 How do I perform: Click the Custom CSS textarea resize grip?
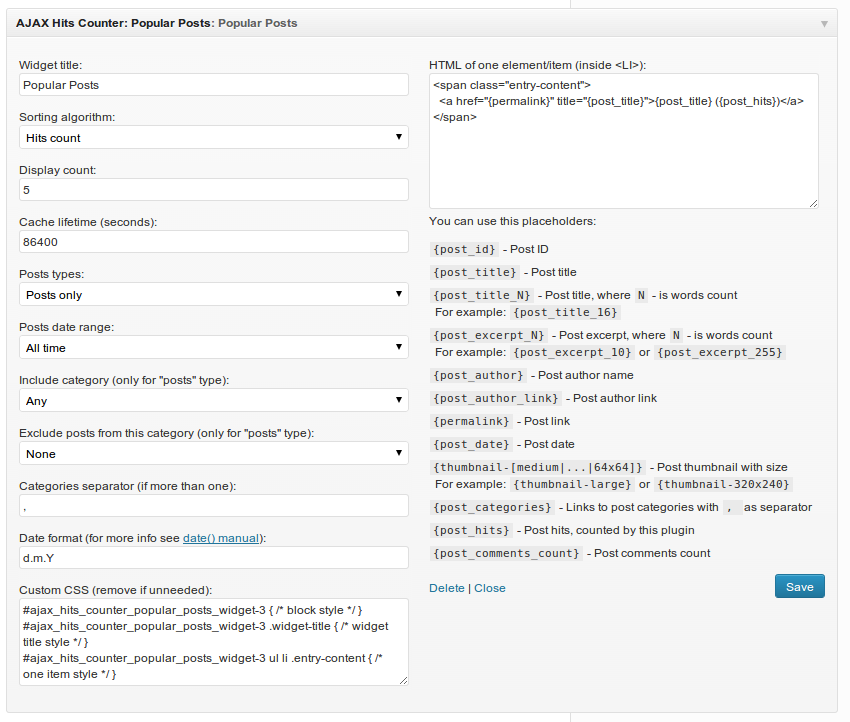click(403, 681)
